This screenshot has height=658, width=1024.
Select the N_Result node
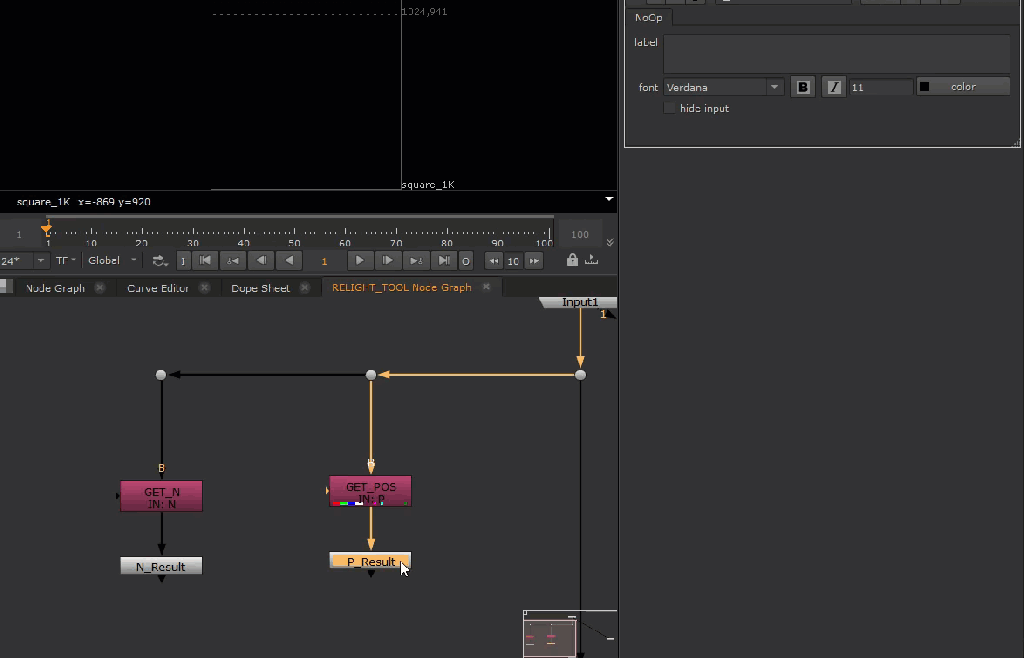(161, 566)
